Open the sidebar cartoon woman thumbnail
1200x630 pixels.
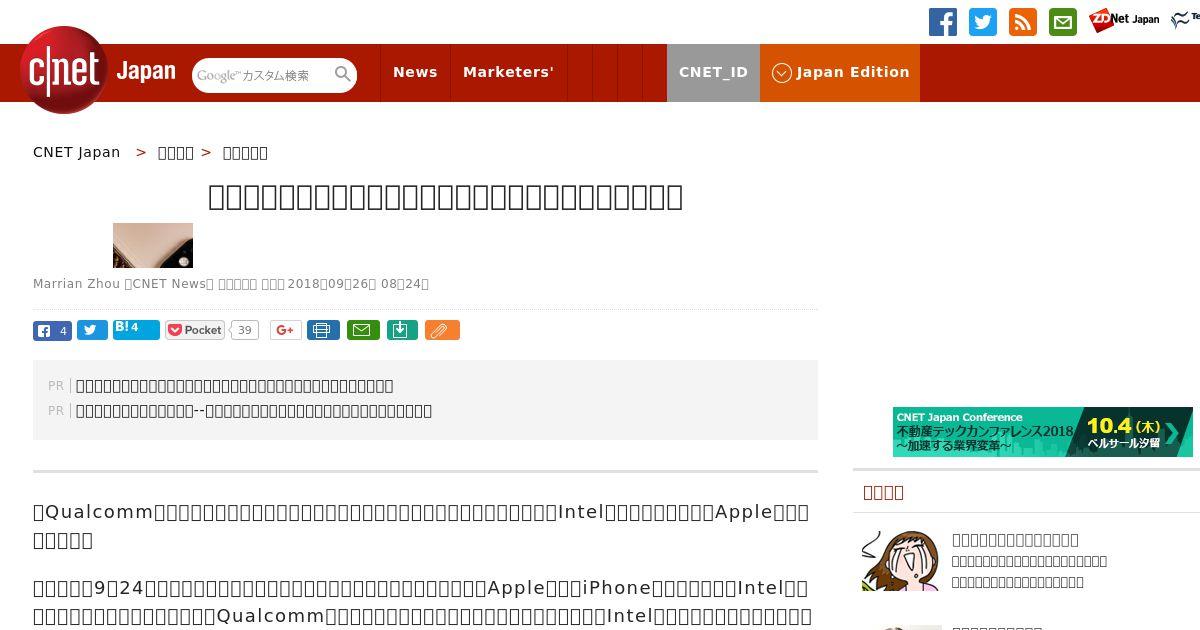coord(901,560)
